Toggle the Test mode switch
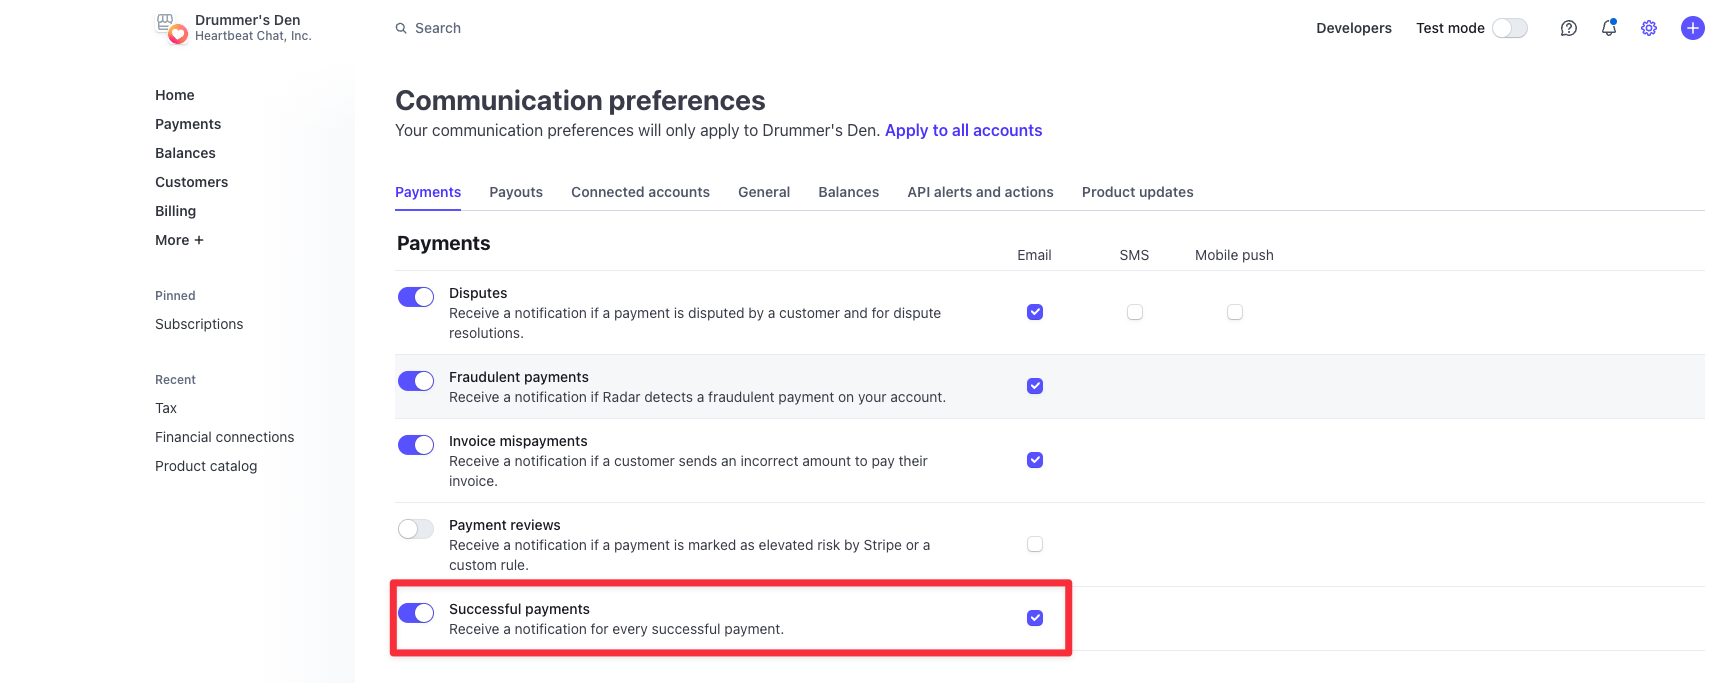This screenshot has width=1729, height=683. point(1509,28)
